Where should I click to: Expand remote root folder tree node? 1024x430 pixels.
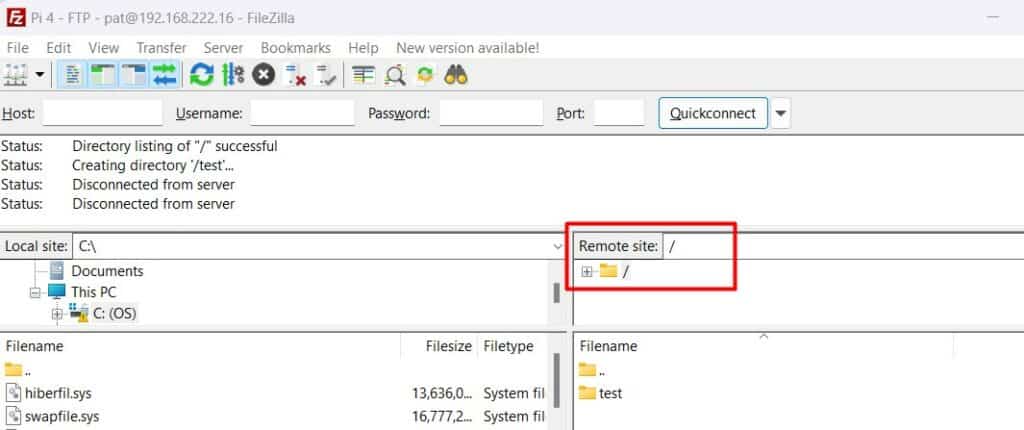tap(586, 272)
